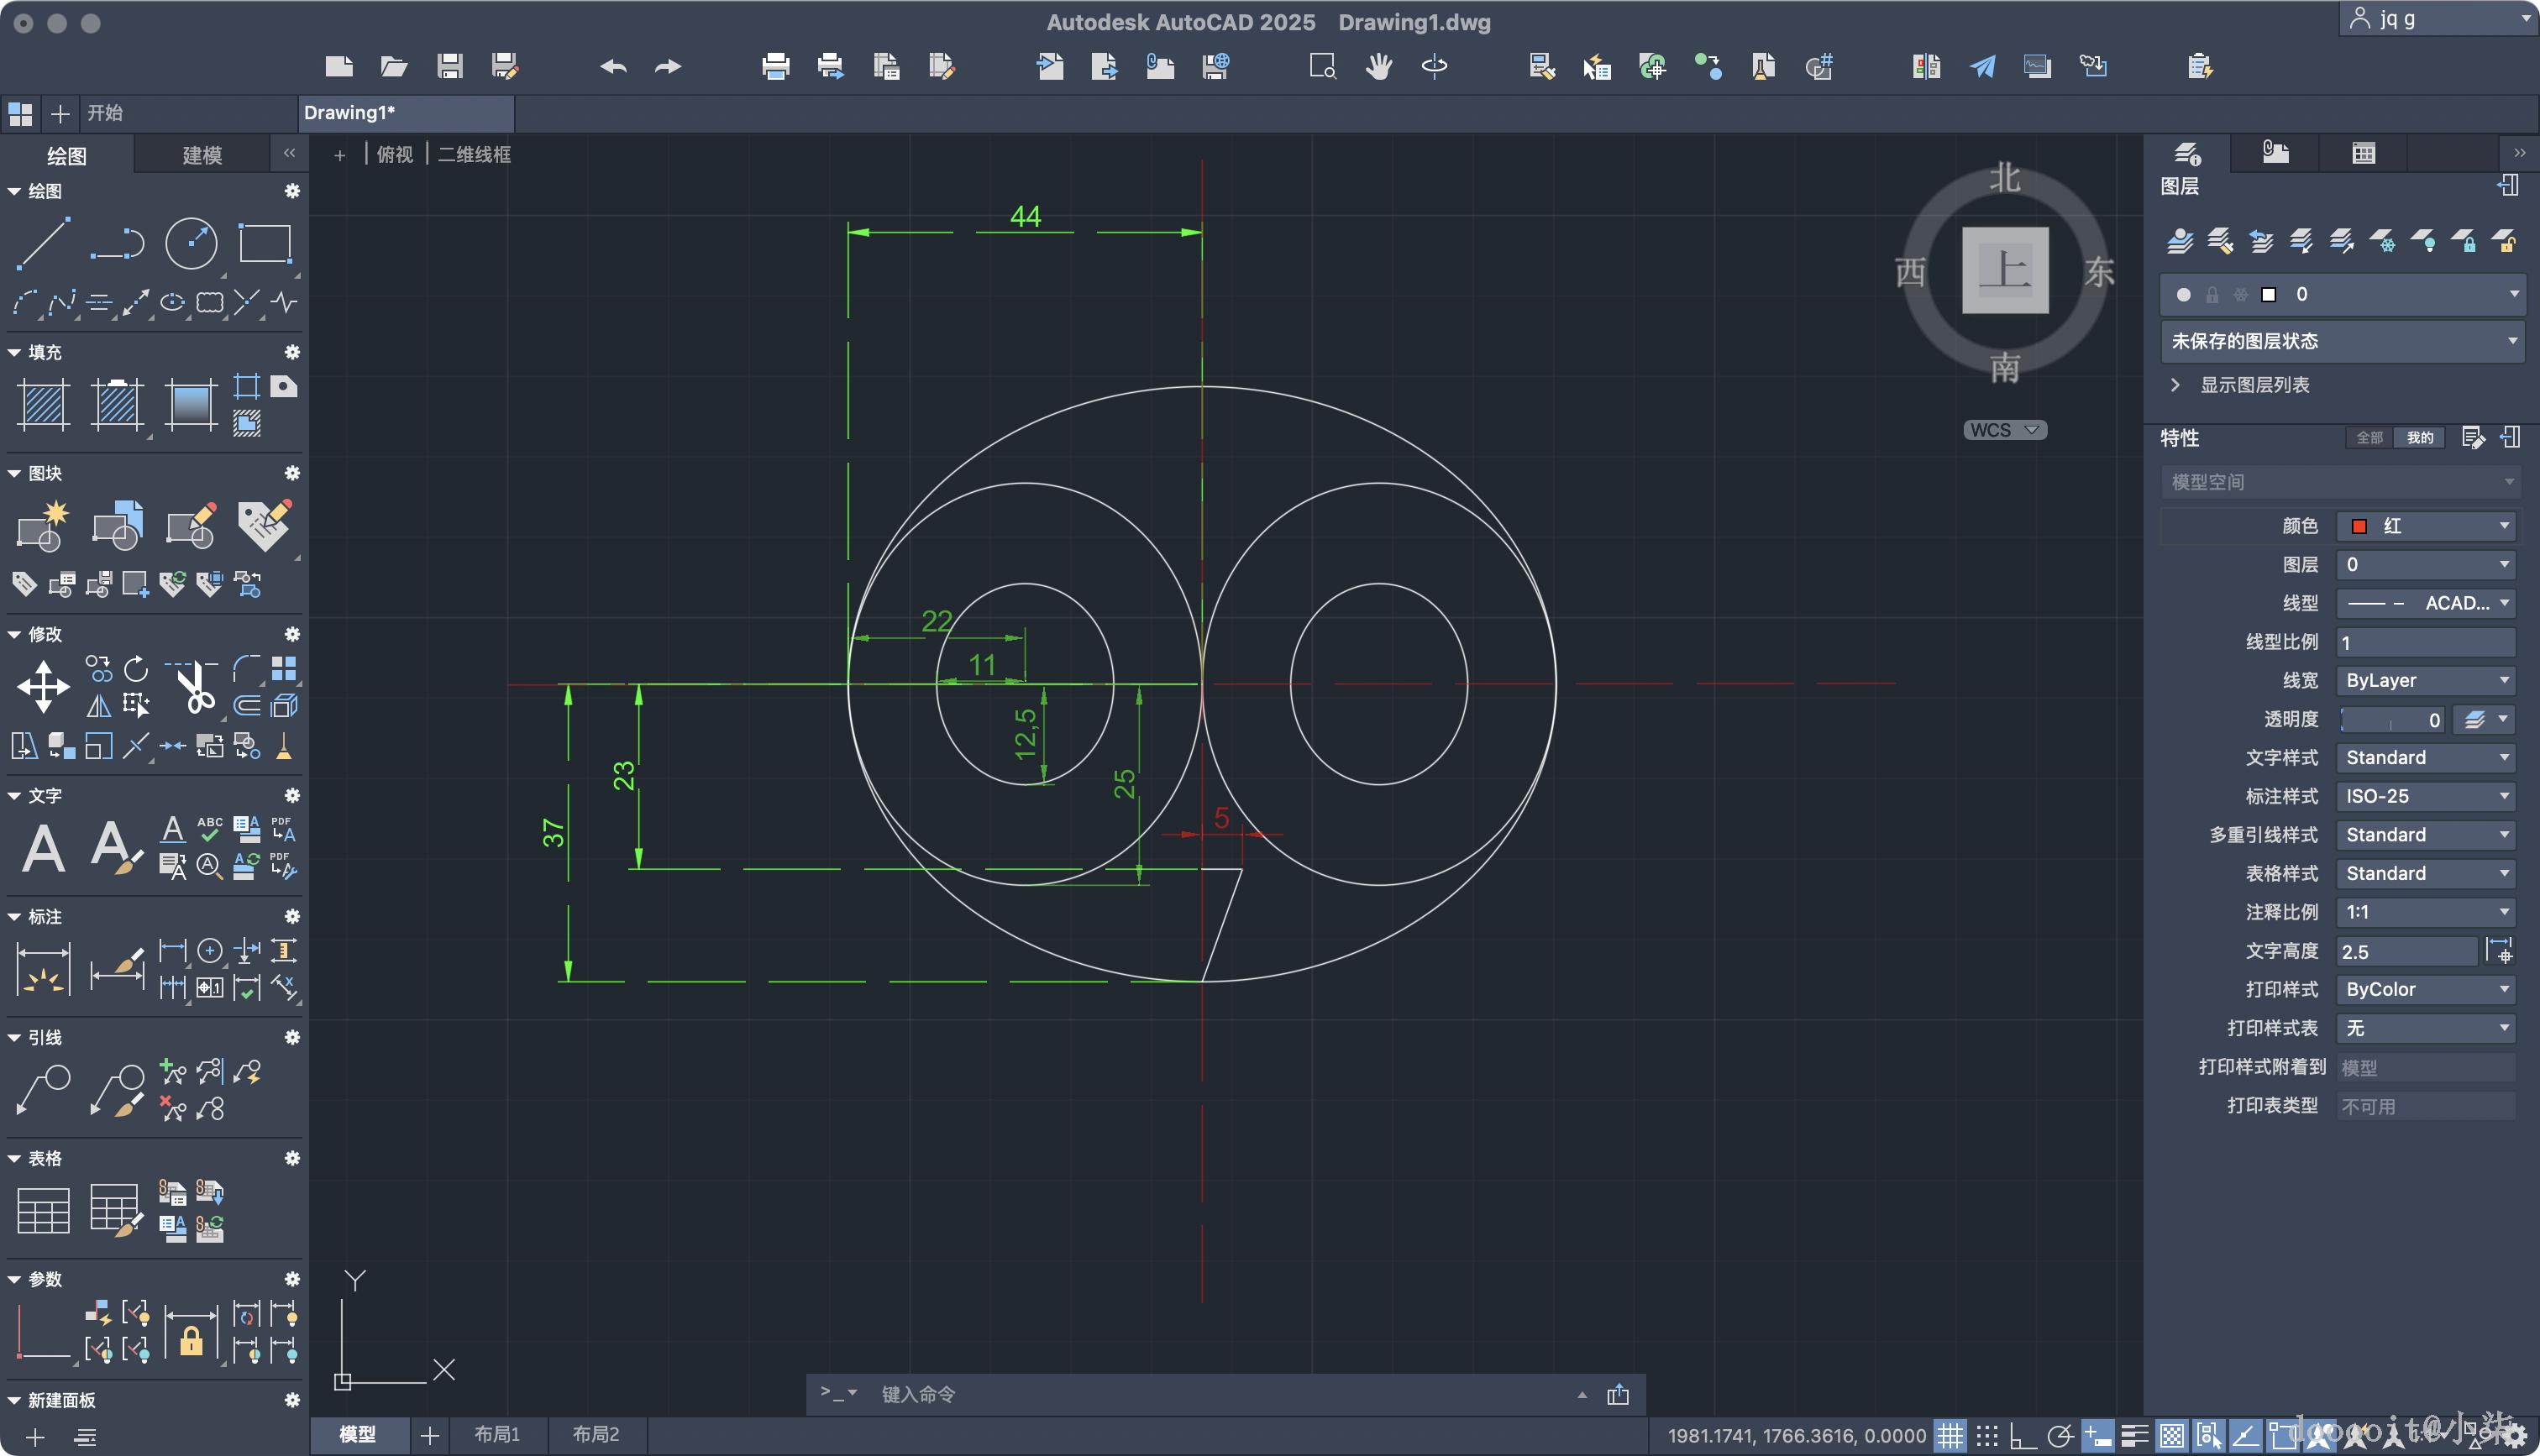Select the Rectangle drawing tool
2540x1456 pixels.
click(264, 243)
